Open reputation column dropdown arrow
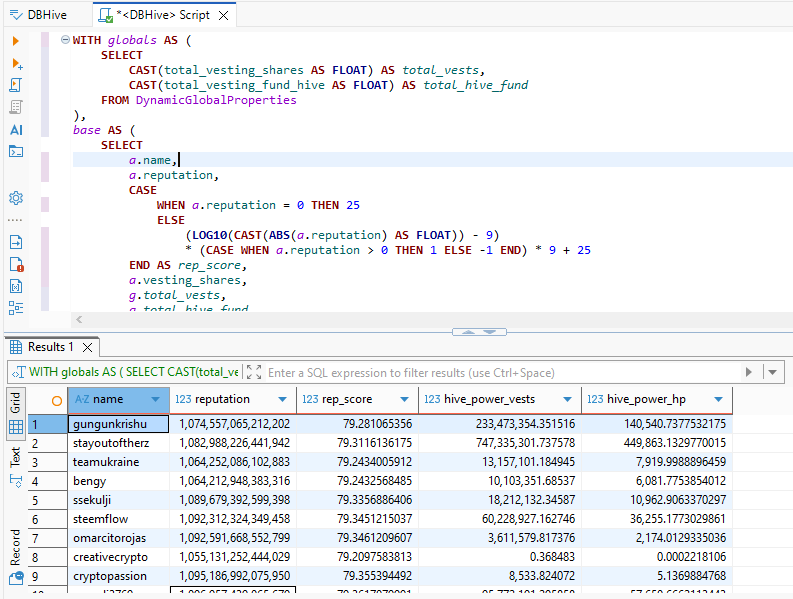793x599 pixels. pyautogui.click(x=283, y=400)
